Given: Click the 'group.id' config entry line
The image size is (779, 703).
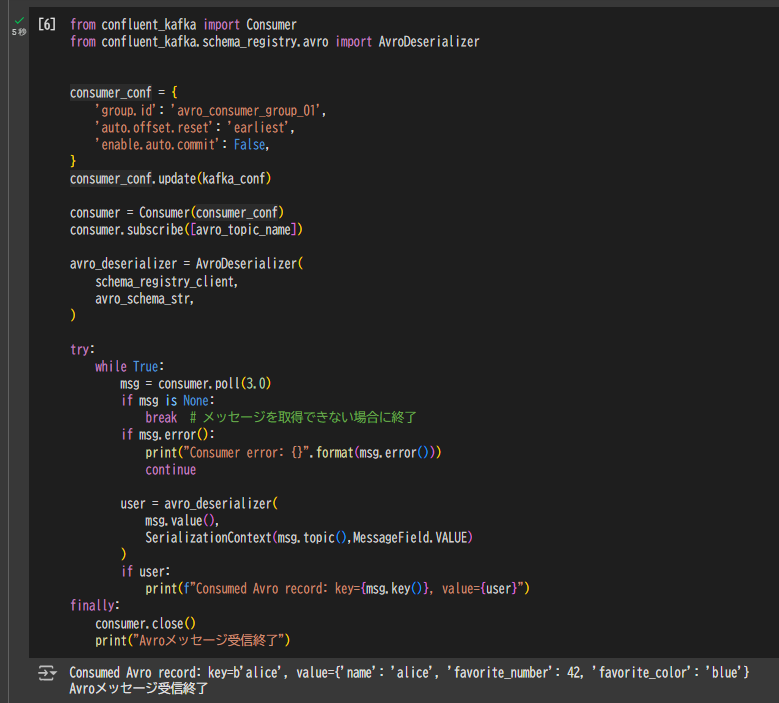Looking at the screenshot, I should [211, 110].
